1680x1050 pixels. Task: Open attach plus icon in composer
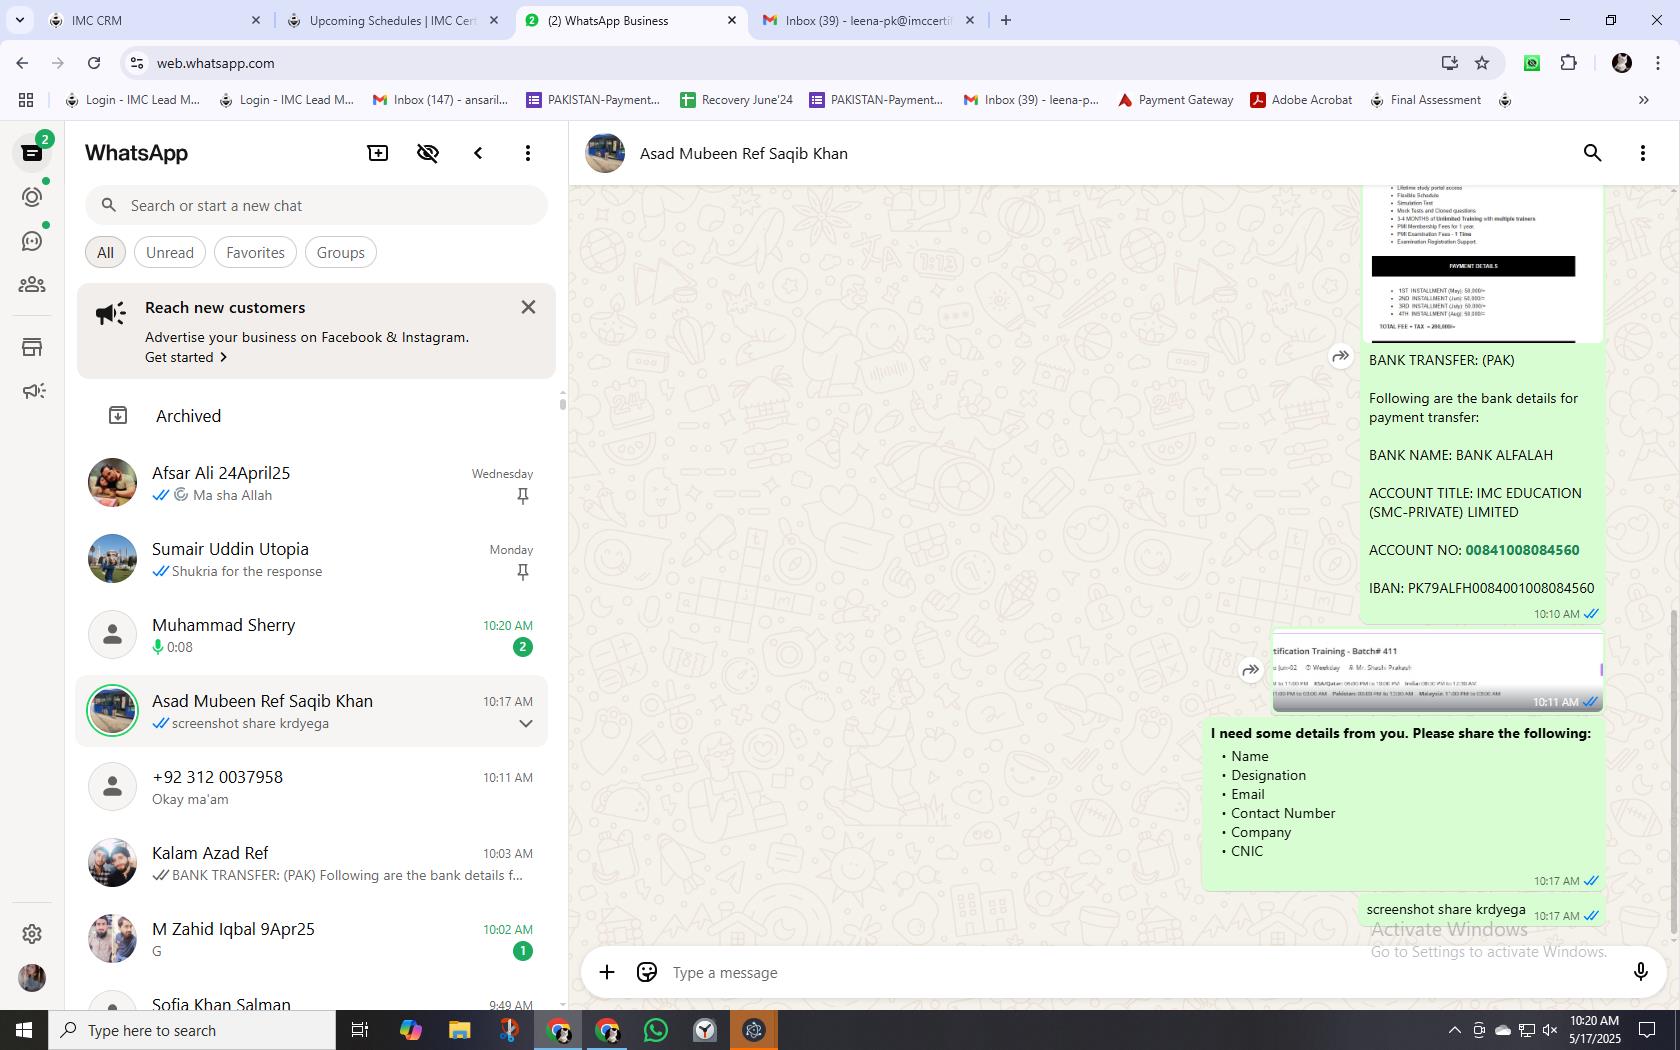coord(607,972)
